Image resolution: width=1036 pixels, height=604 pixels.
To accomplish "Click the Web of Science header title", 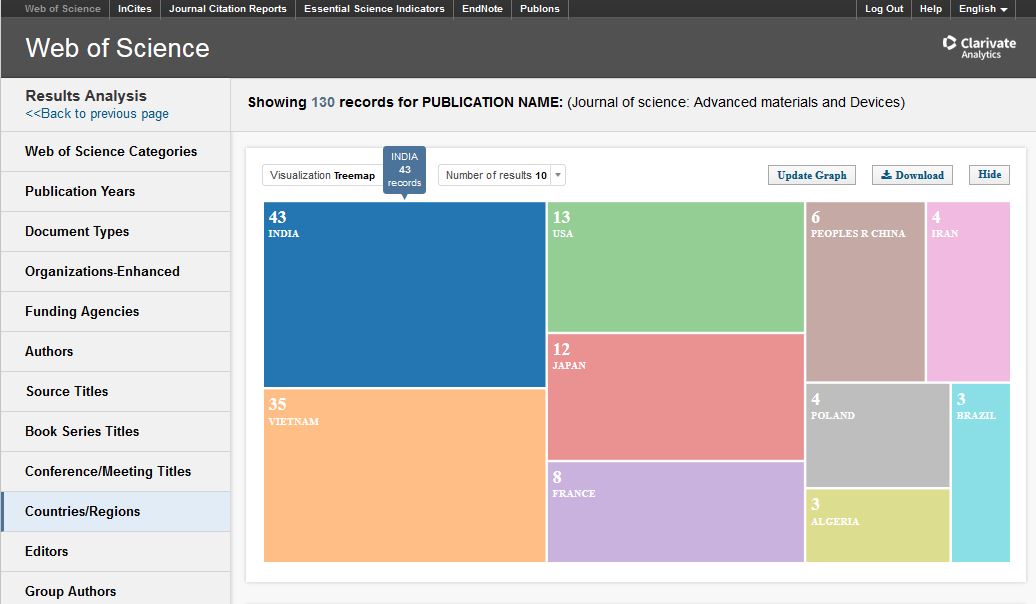I will tap(118, 48).
